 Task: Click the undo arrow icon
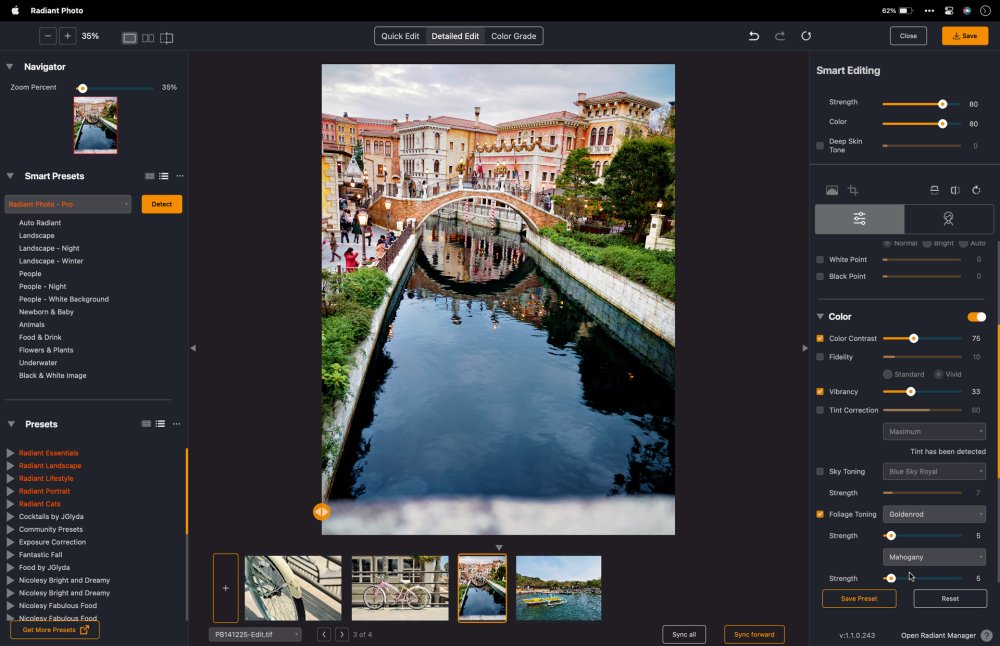point(754,36)
